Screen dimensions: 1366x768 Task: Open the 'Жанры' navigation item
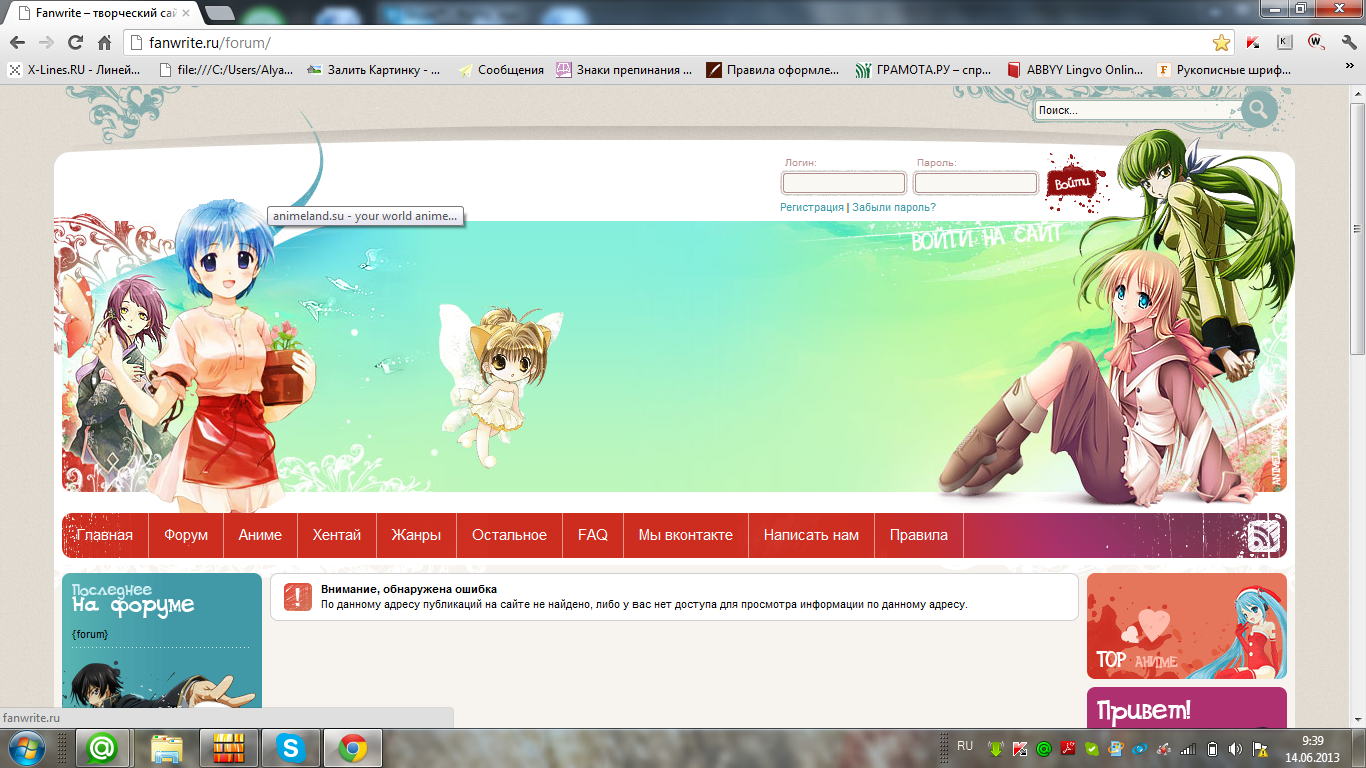pos(416,535)
